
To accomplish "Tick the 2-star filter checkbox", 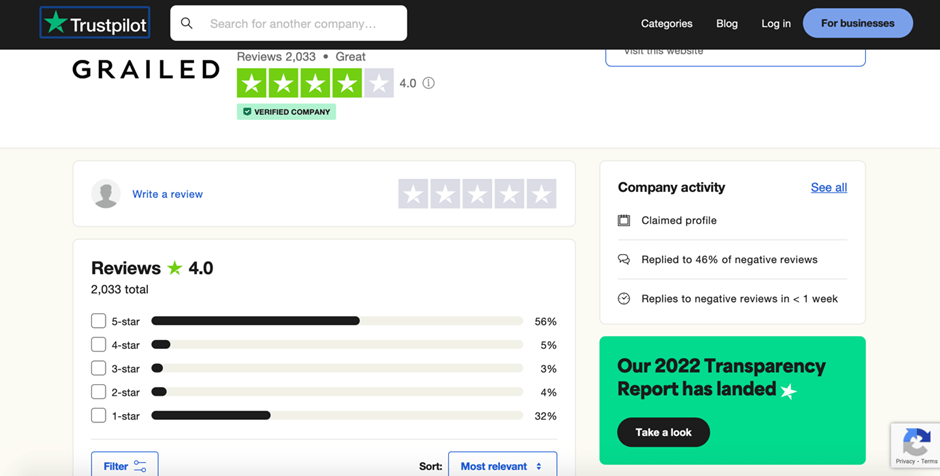I will (98, 391).
